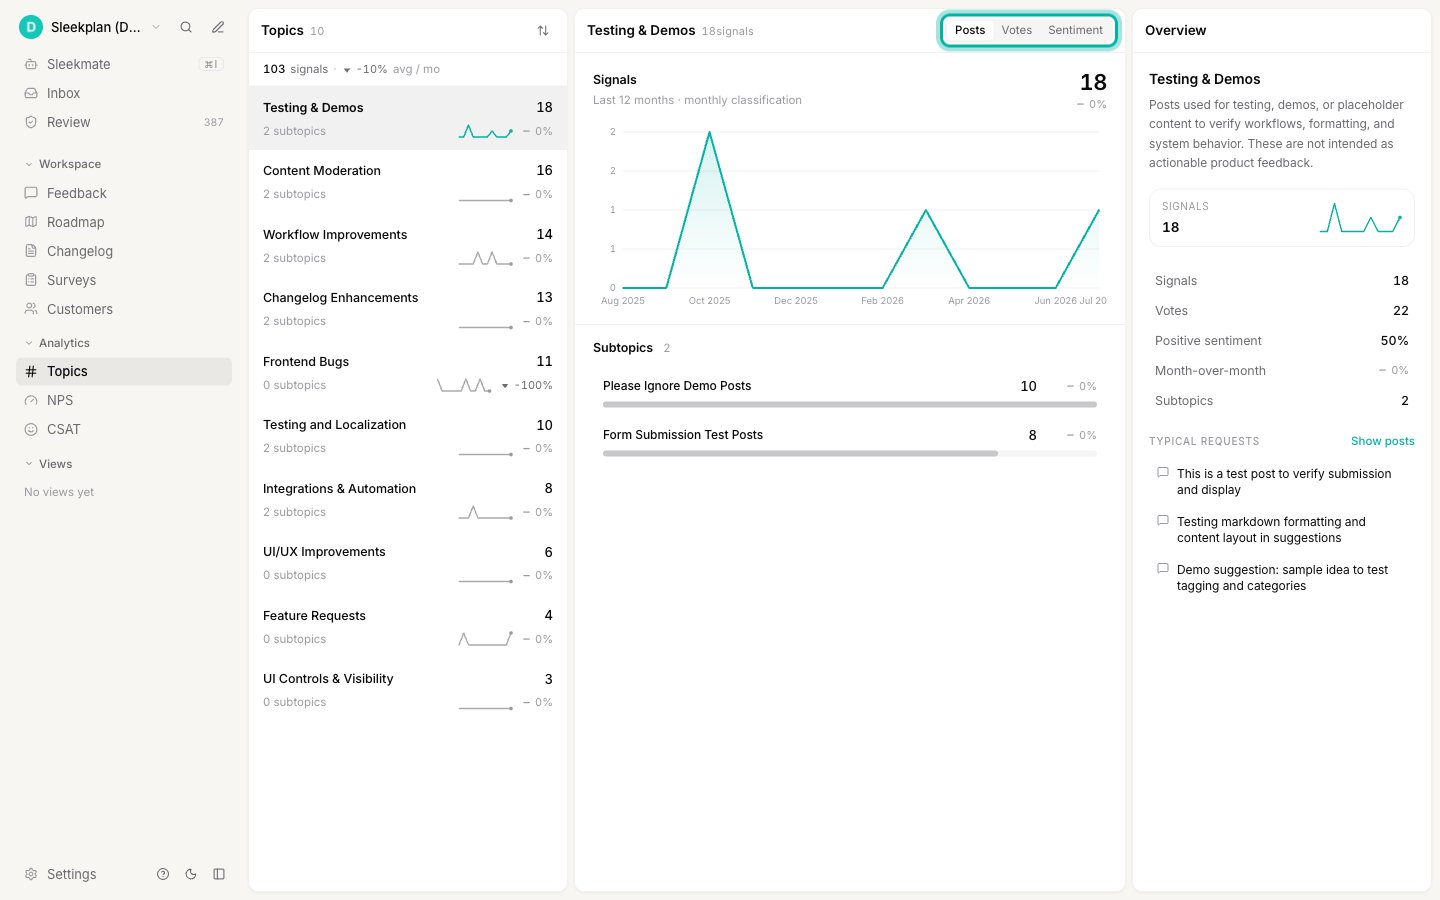Select Testing and Localization topic
This screenshot has width=1440, height=900.
pyautogui.click(x=408, y=436)
